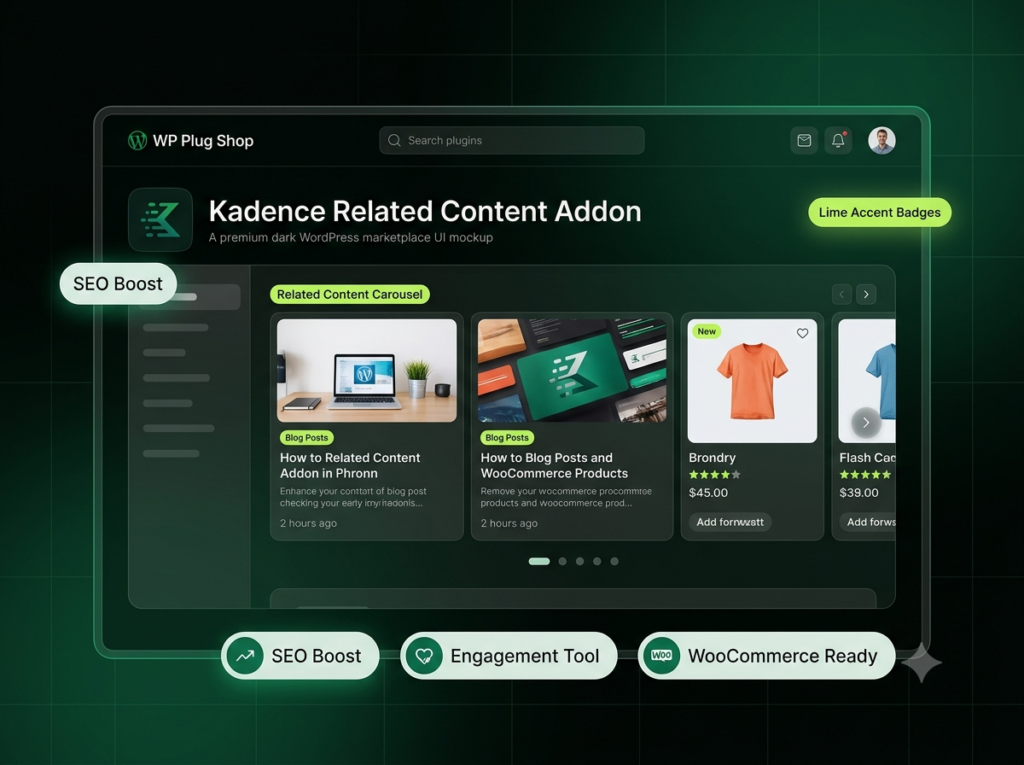Image resolution: width=1024 pixels, height=765 pixels.
Task: Select the Related Content Carousel label
Action: coord(349,294)
